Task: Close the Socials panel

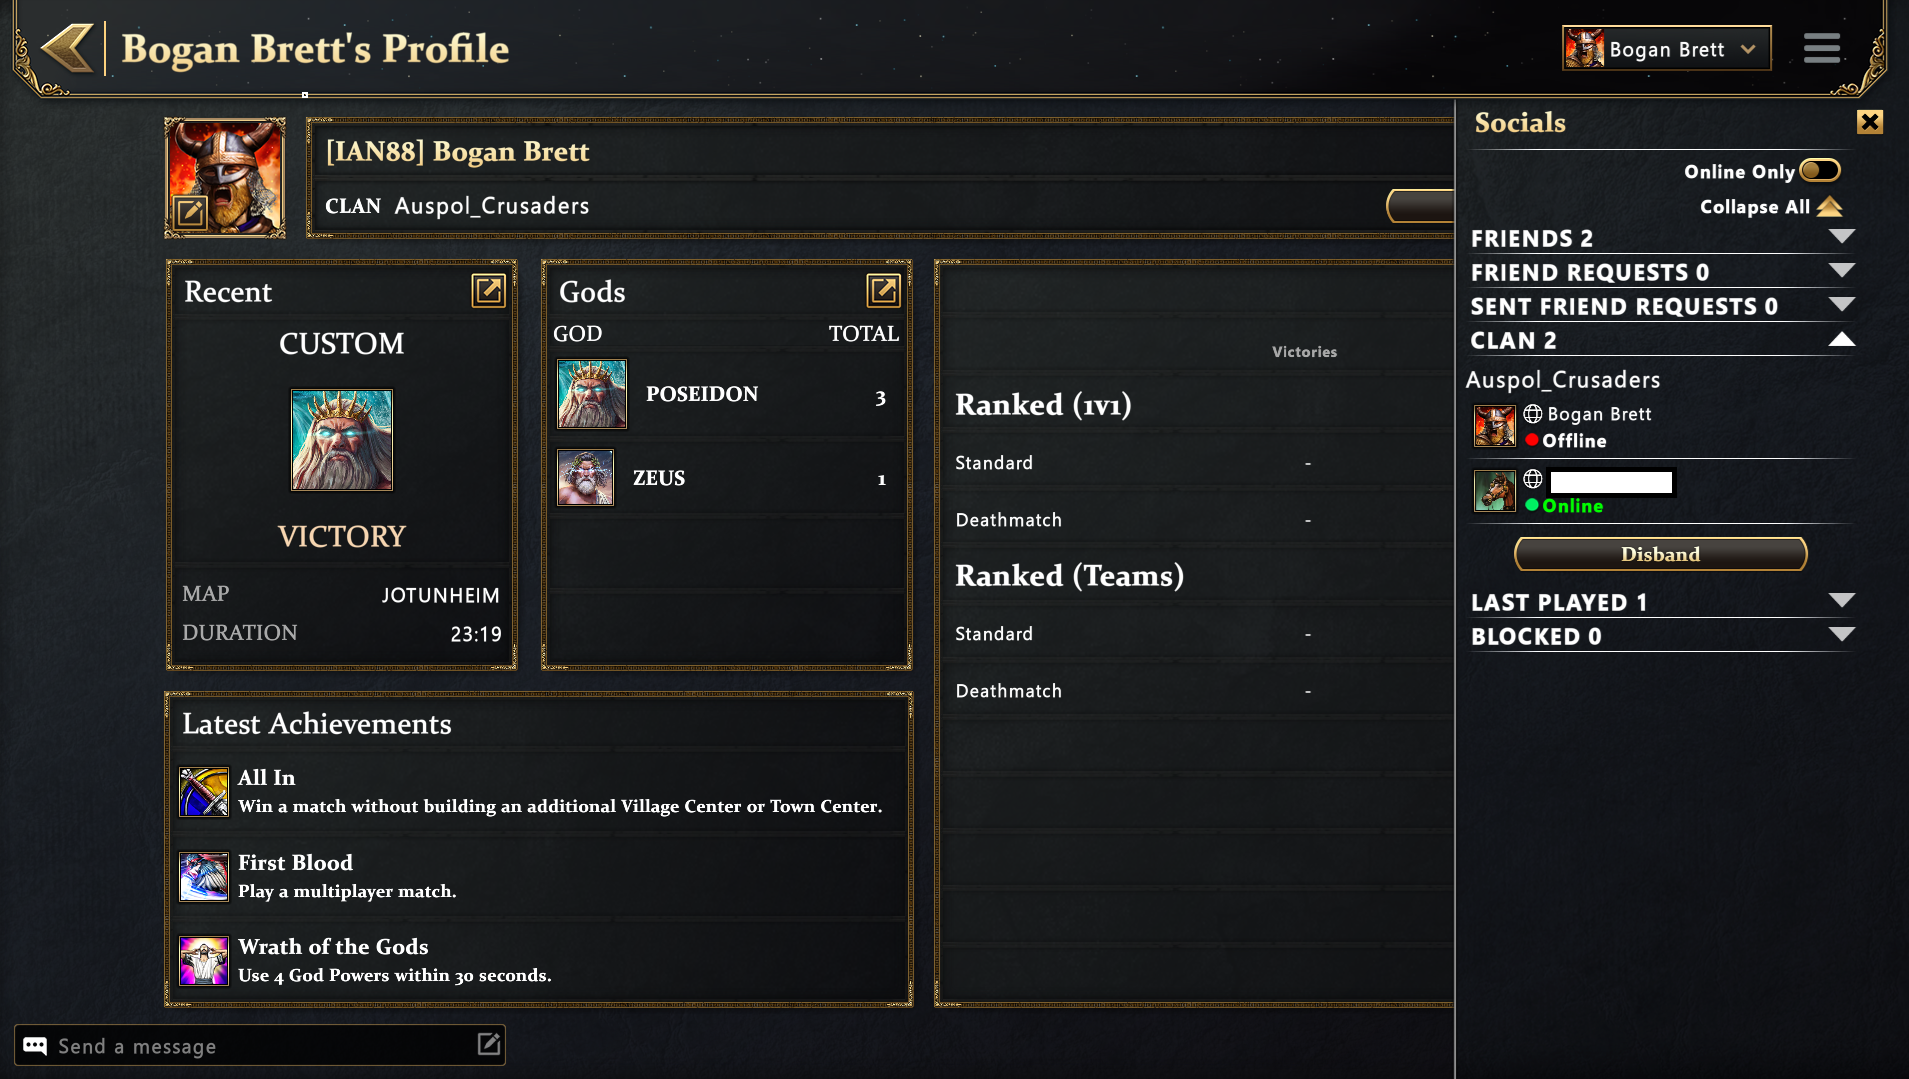Action: [x=1869, y=122]
